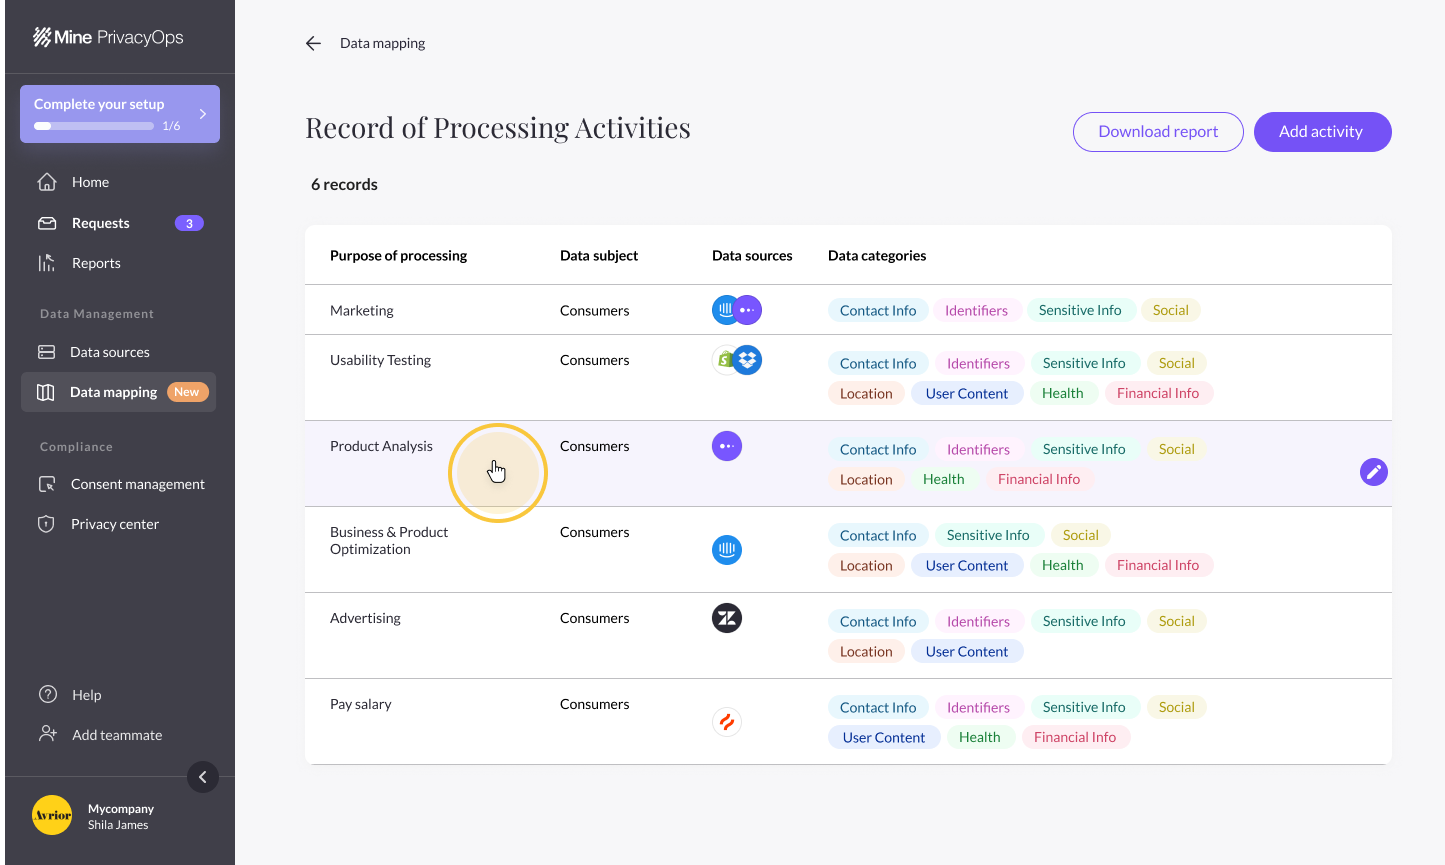Click the setup progress bar showing 1/6

click(x=92, y=125)
